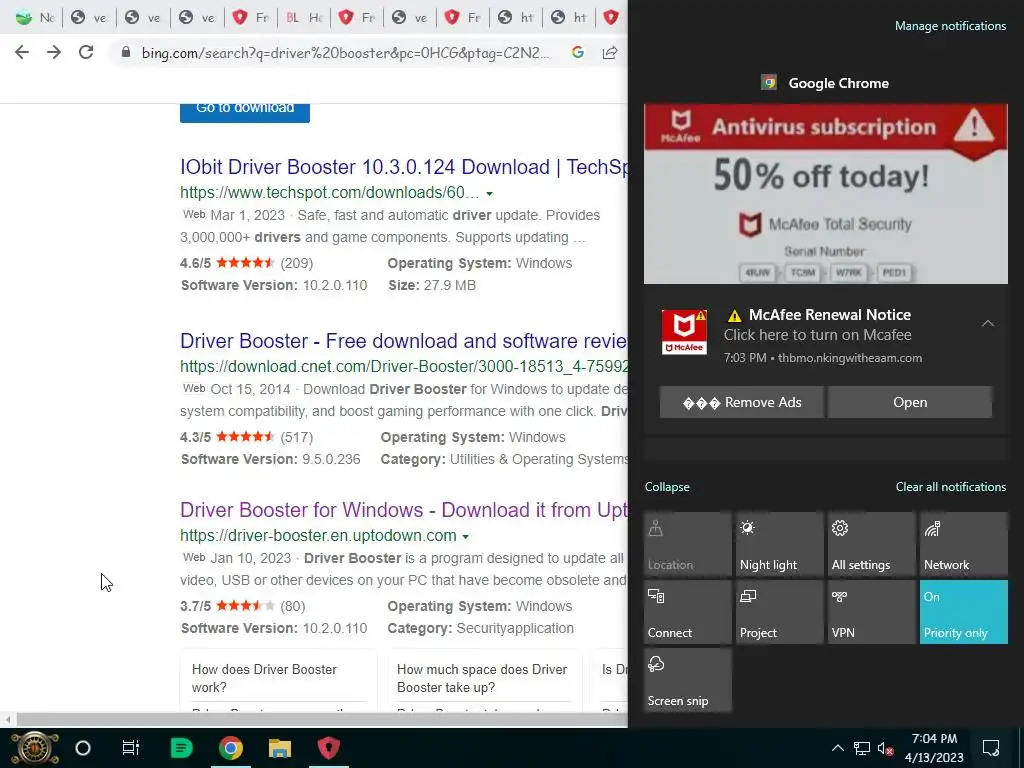This screenshot has width=1024, height=768.
Task: Select the address bar URL field
Action: click(345, 53)
